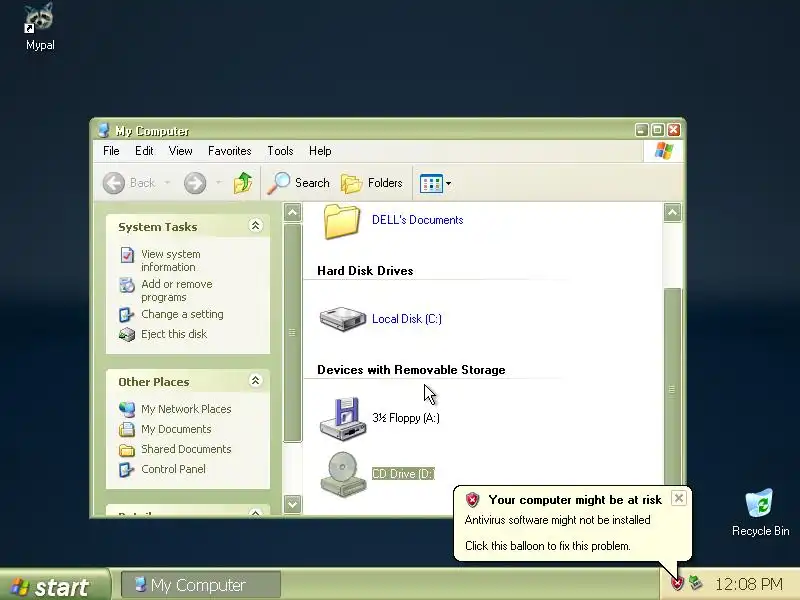Click the 'Your computer might be at risk' balloon

572,523
